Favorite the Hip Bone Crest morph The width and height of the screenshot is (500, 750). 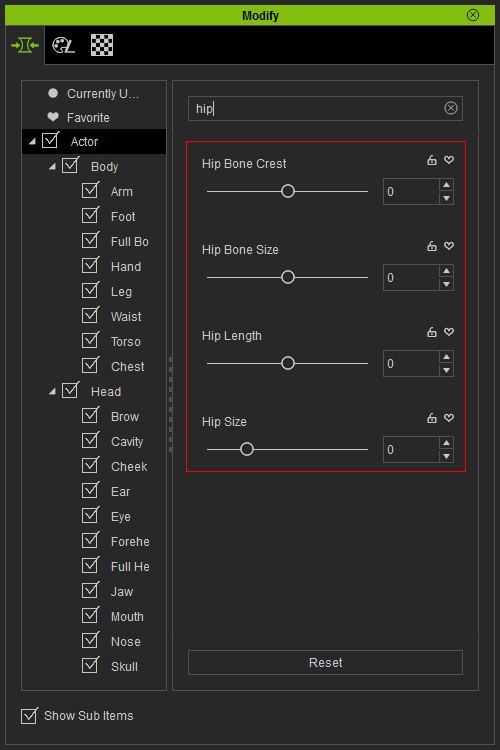(449, 160)
